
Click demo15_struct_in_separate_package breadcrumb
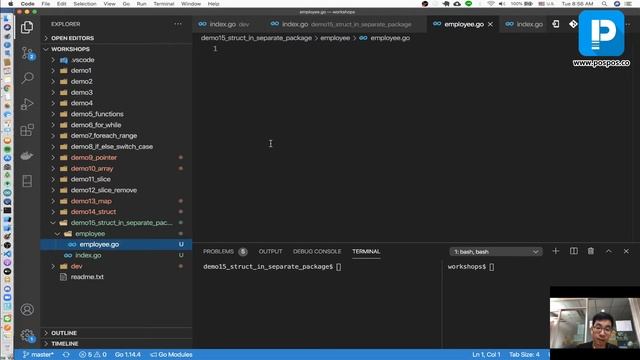pyautogui.click(x=256, y=38)
